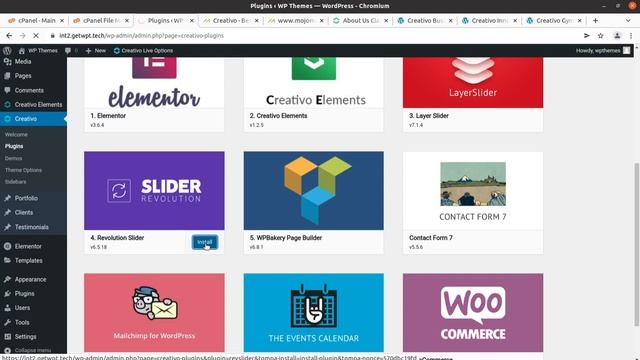Select '5. WPBakery Page Builder' title
This screenshot has width=640, height=360.
[286, 238]
